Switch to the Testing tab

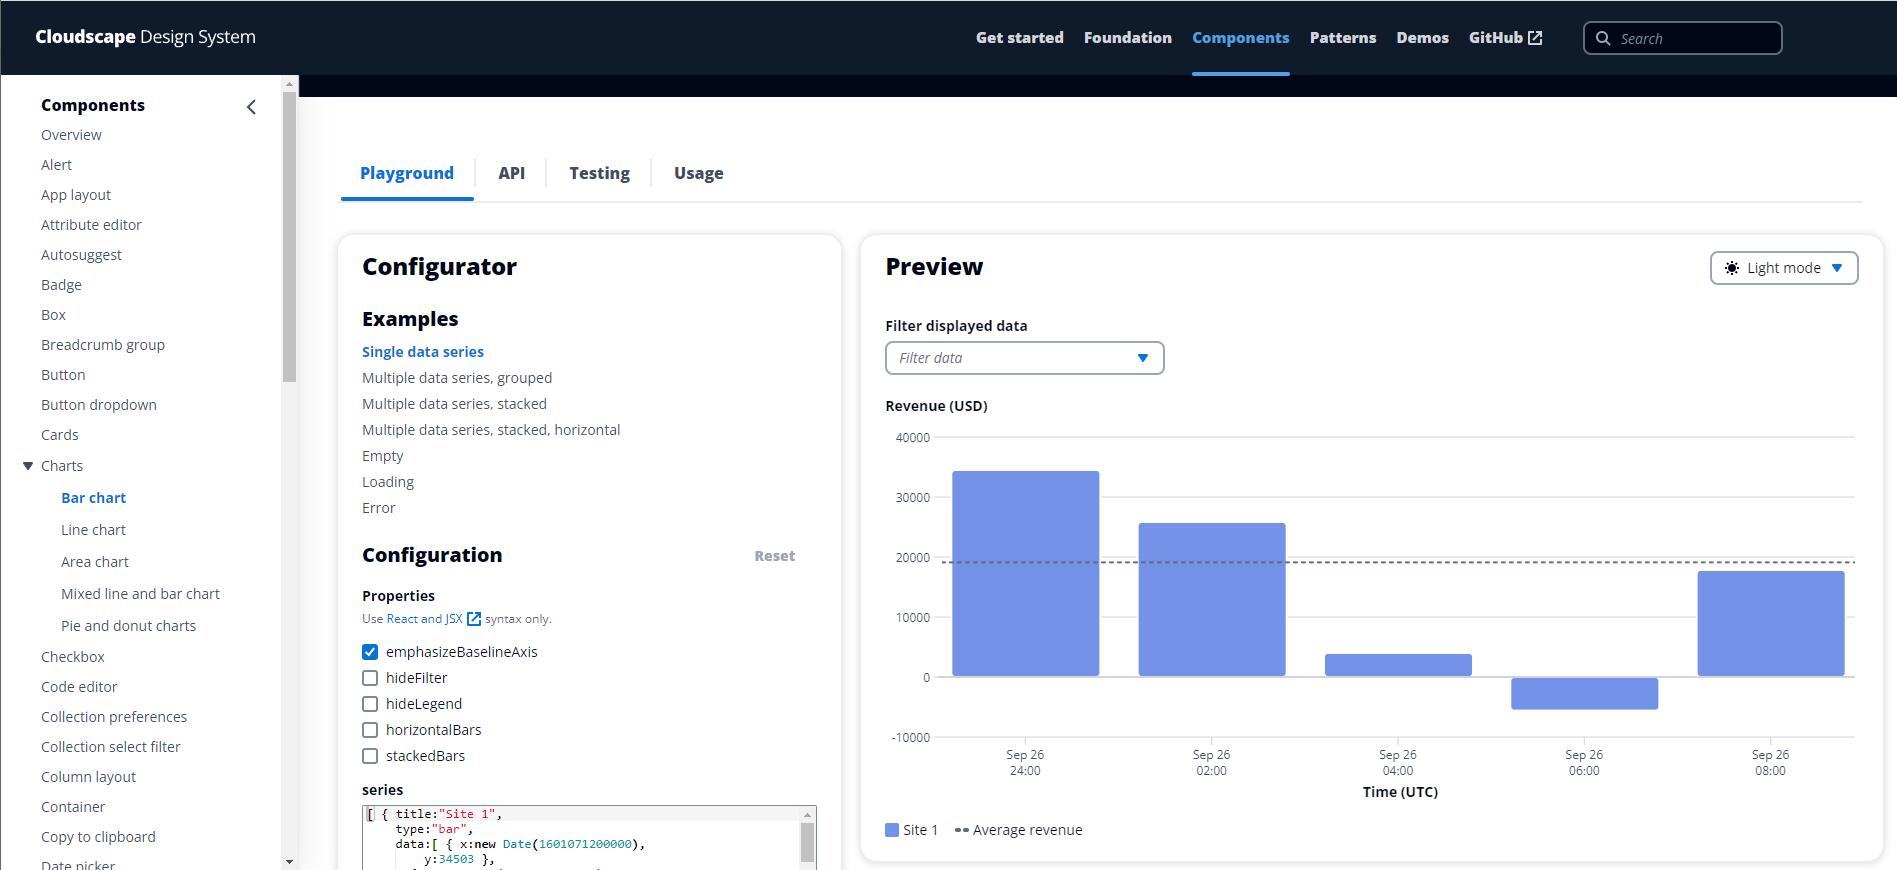(599, 173)
